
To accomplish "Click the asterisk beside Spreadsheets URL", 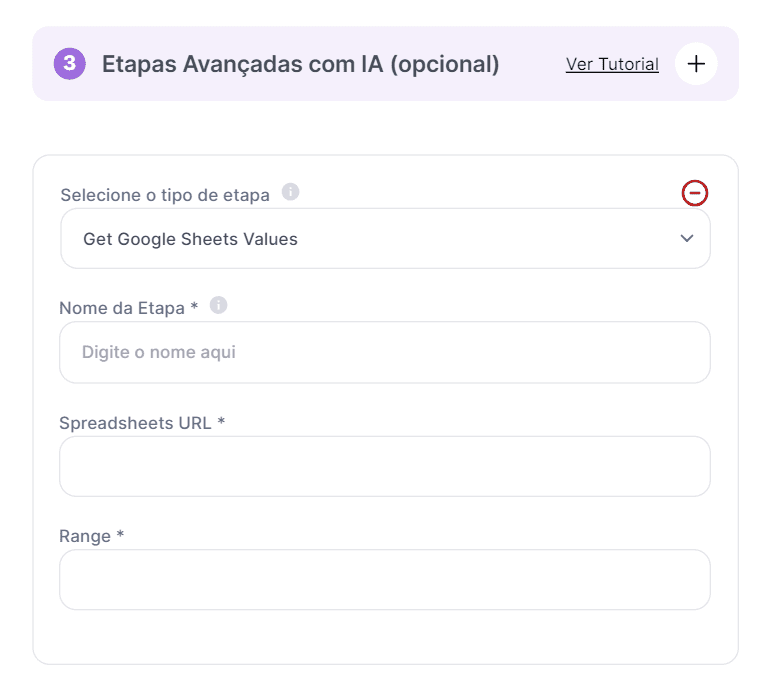I will pos(221,422).
